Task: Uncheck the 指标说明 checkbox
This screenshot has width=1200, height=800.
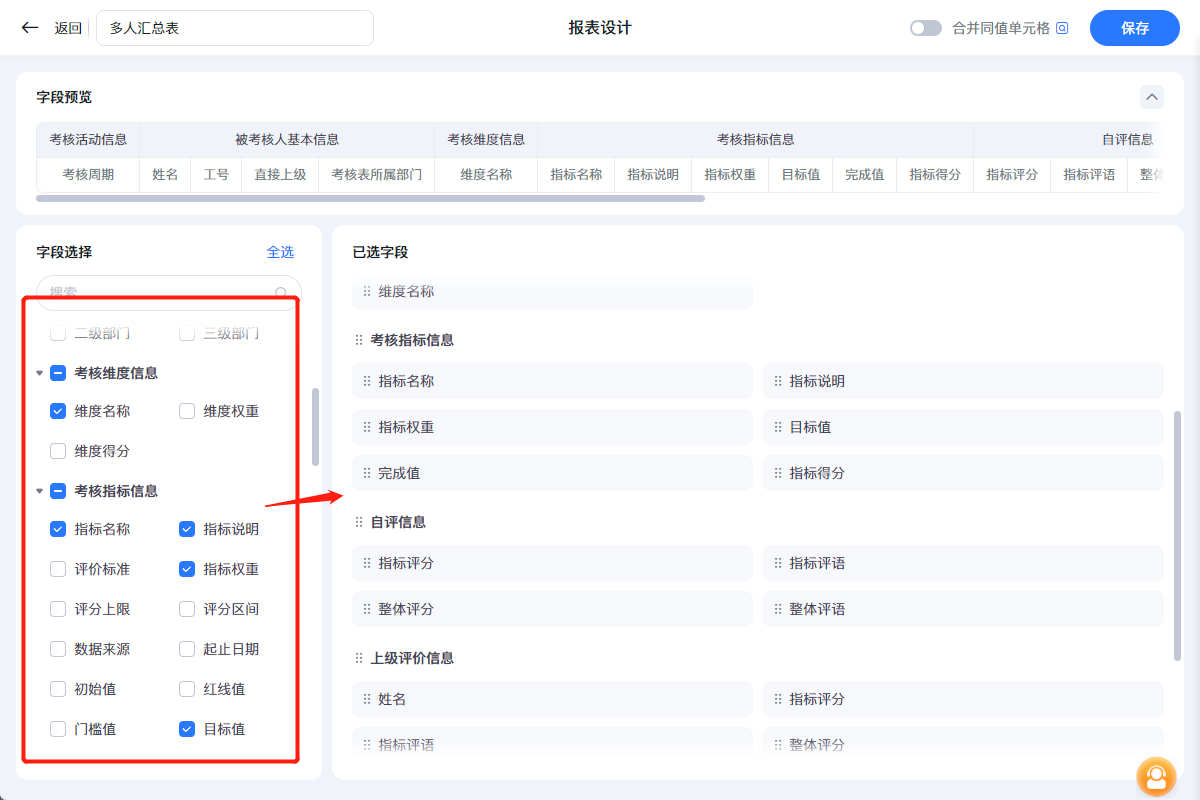Action: 187,529
